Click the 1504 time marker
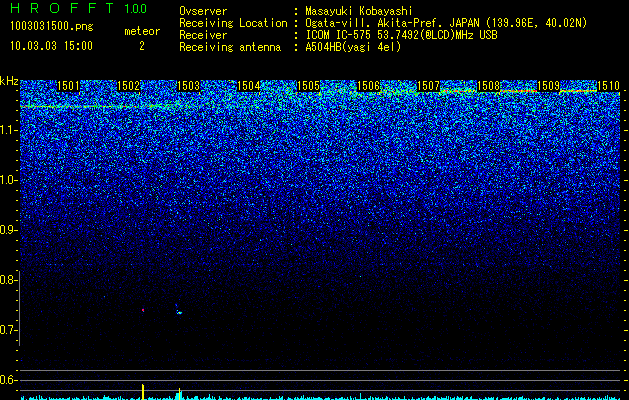This screenshot has height=400, width=629. coord(249,86)
